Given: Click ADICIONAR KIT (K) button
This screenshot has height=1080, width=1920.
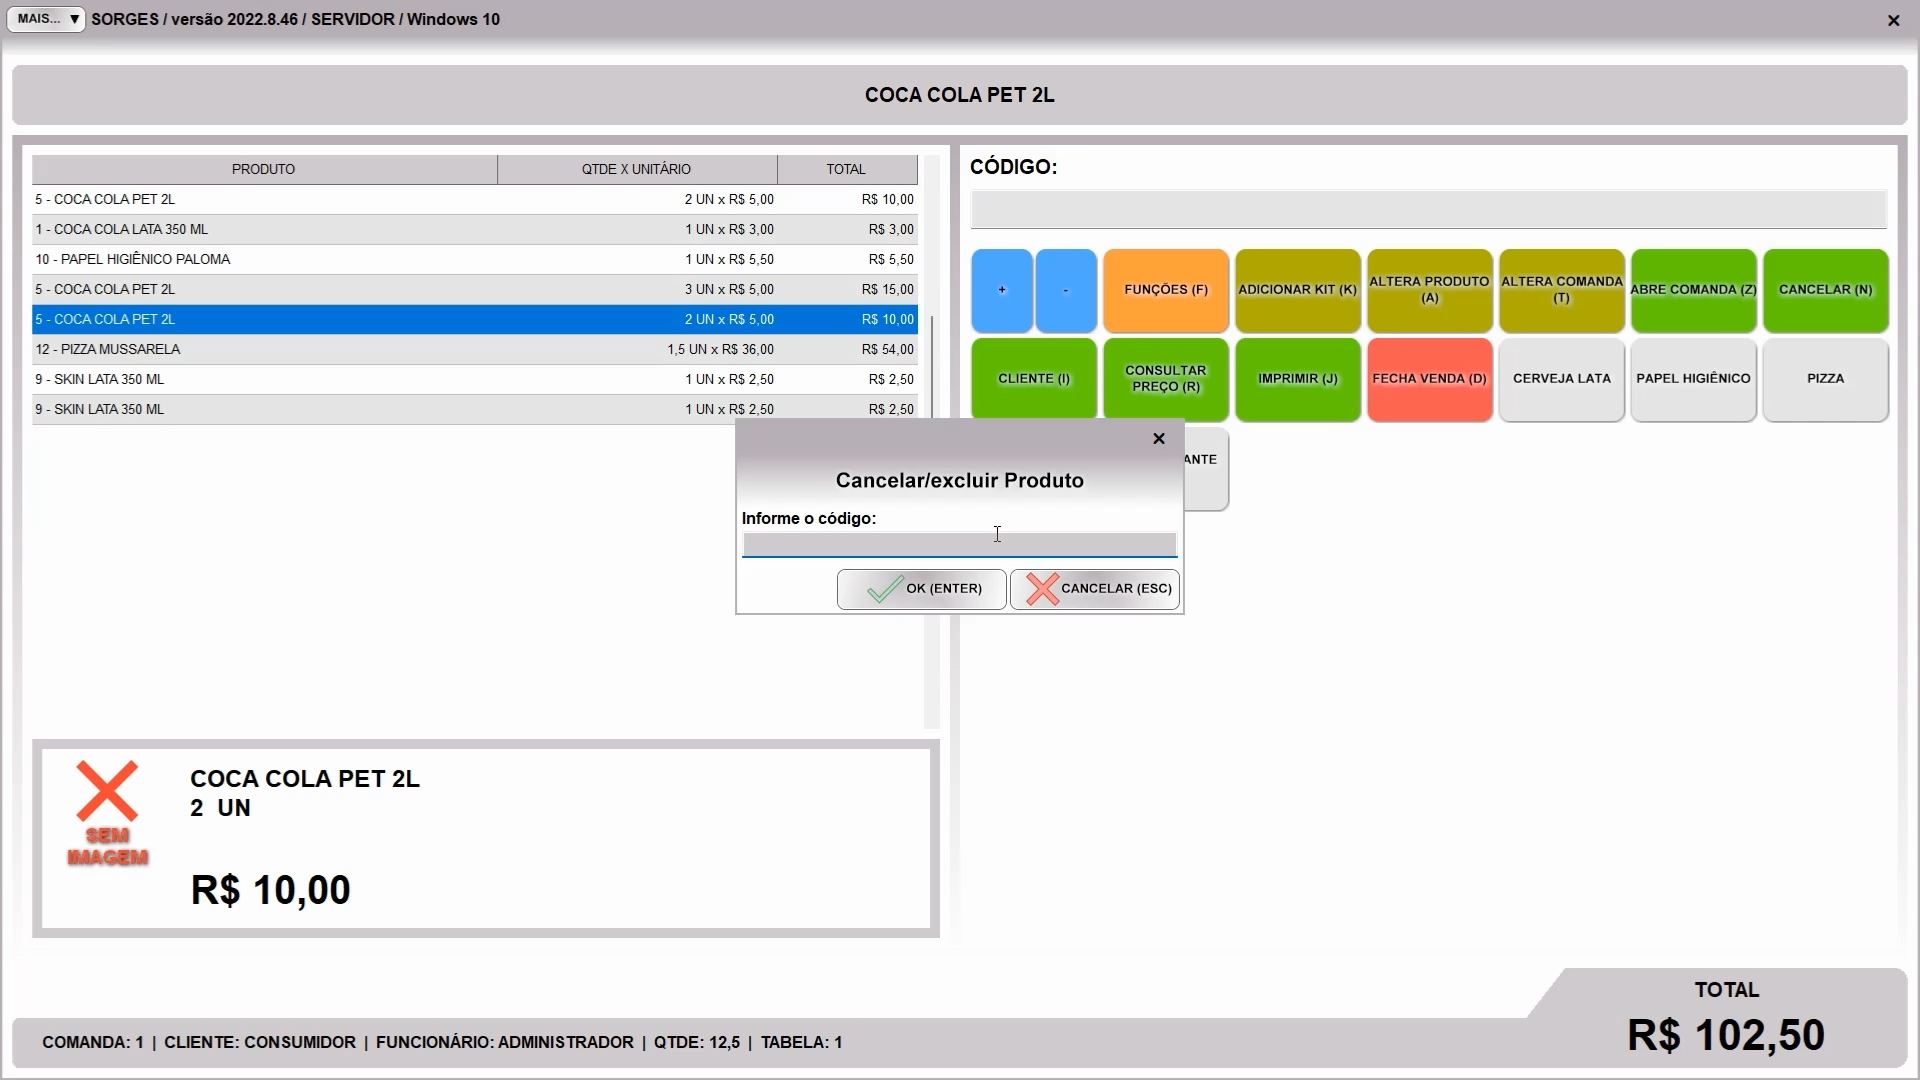Looking at the screenshot, I should coord(1297,290).
